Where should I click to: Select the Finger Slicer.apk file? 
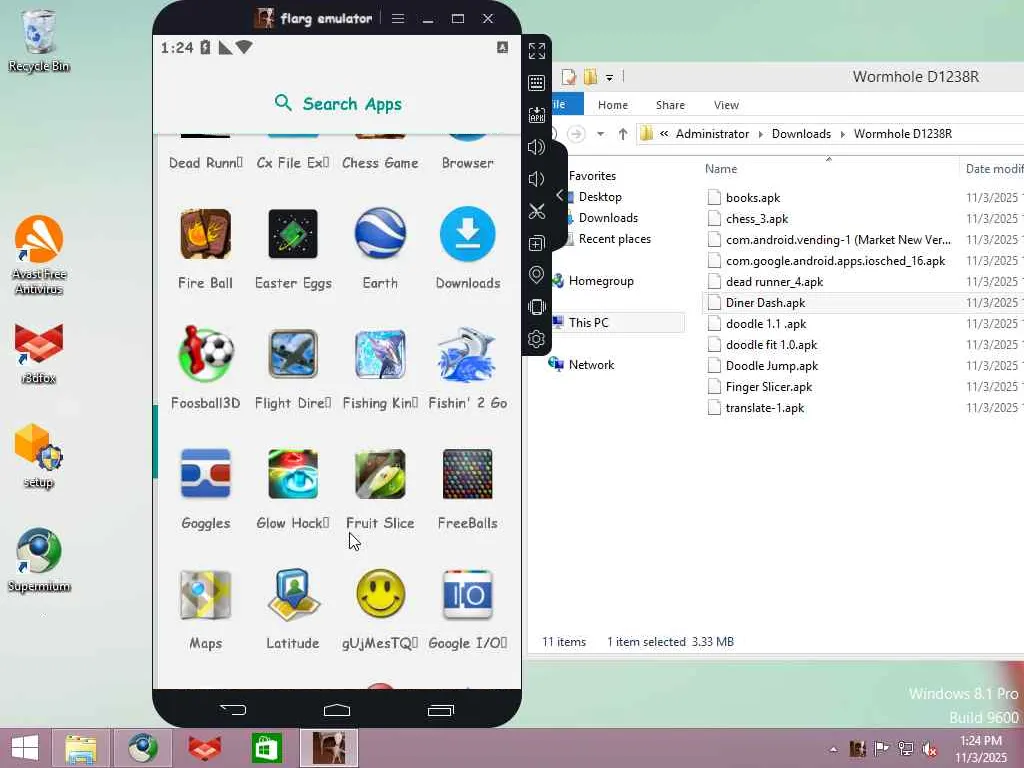[769, 387]
